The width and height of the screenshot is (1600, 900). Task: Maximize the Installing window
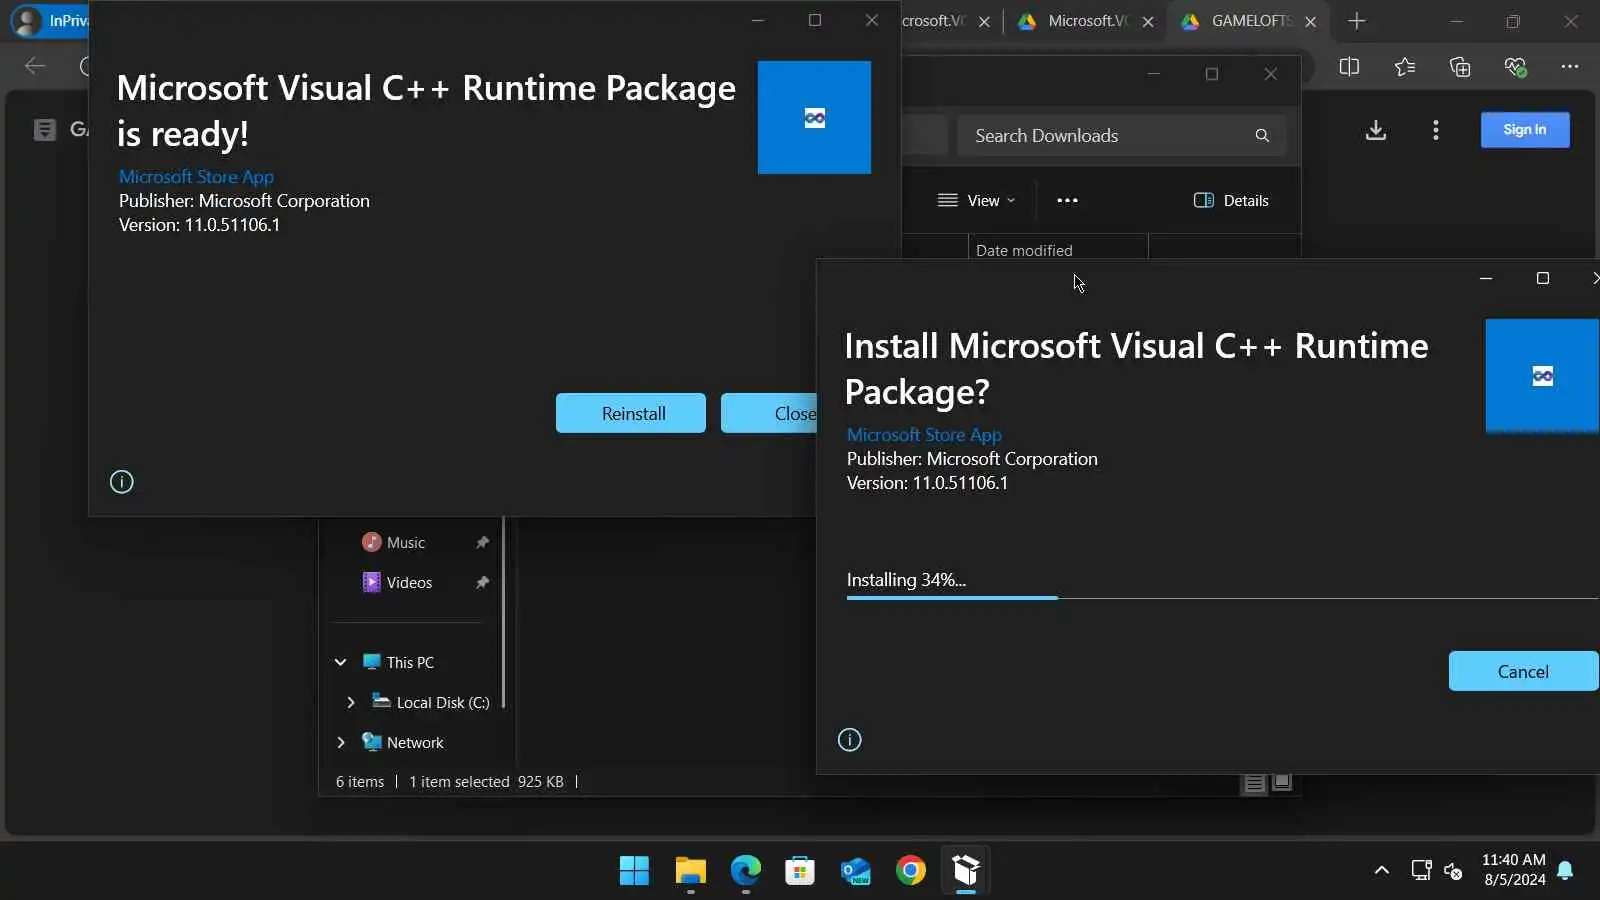(1543, 278)
